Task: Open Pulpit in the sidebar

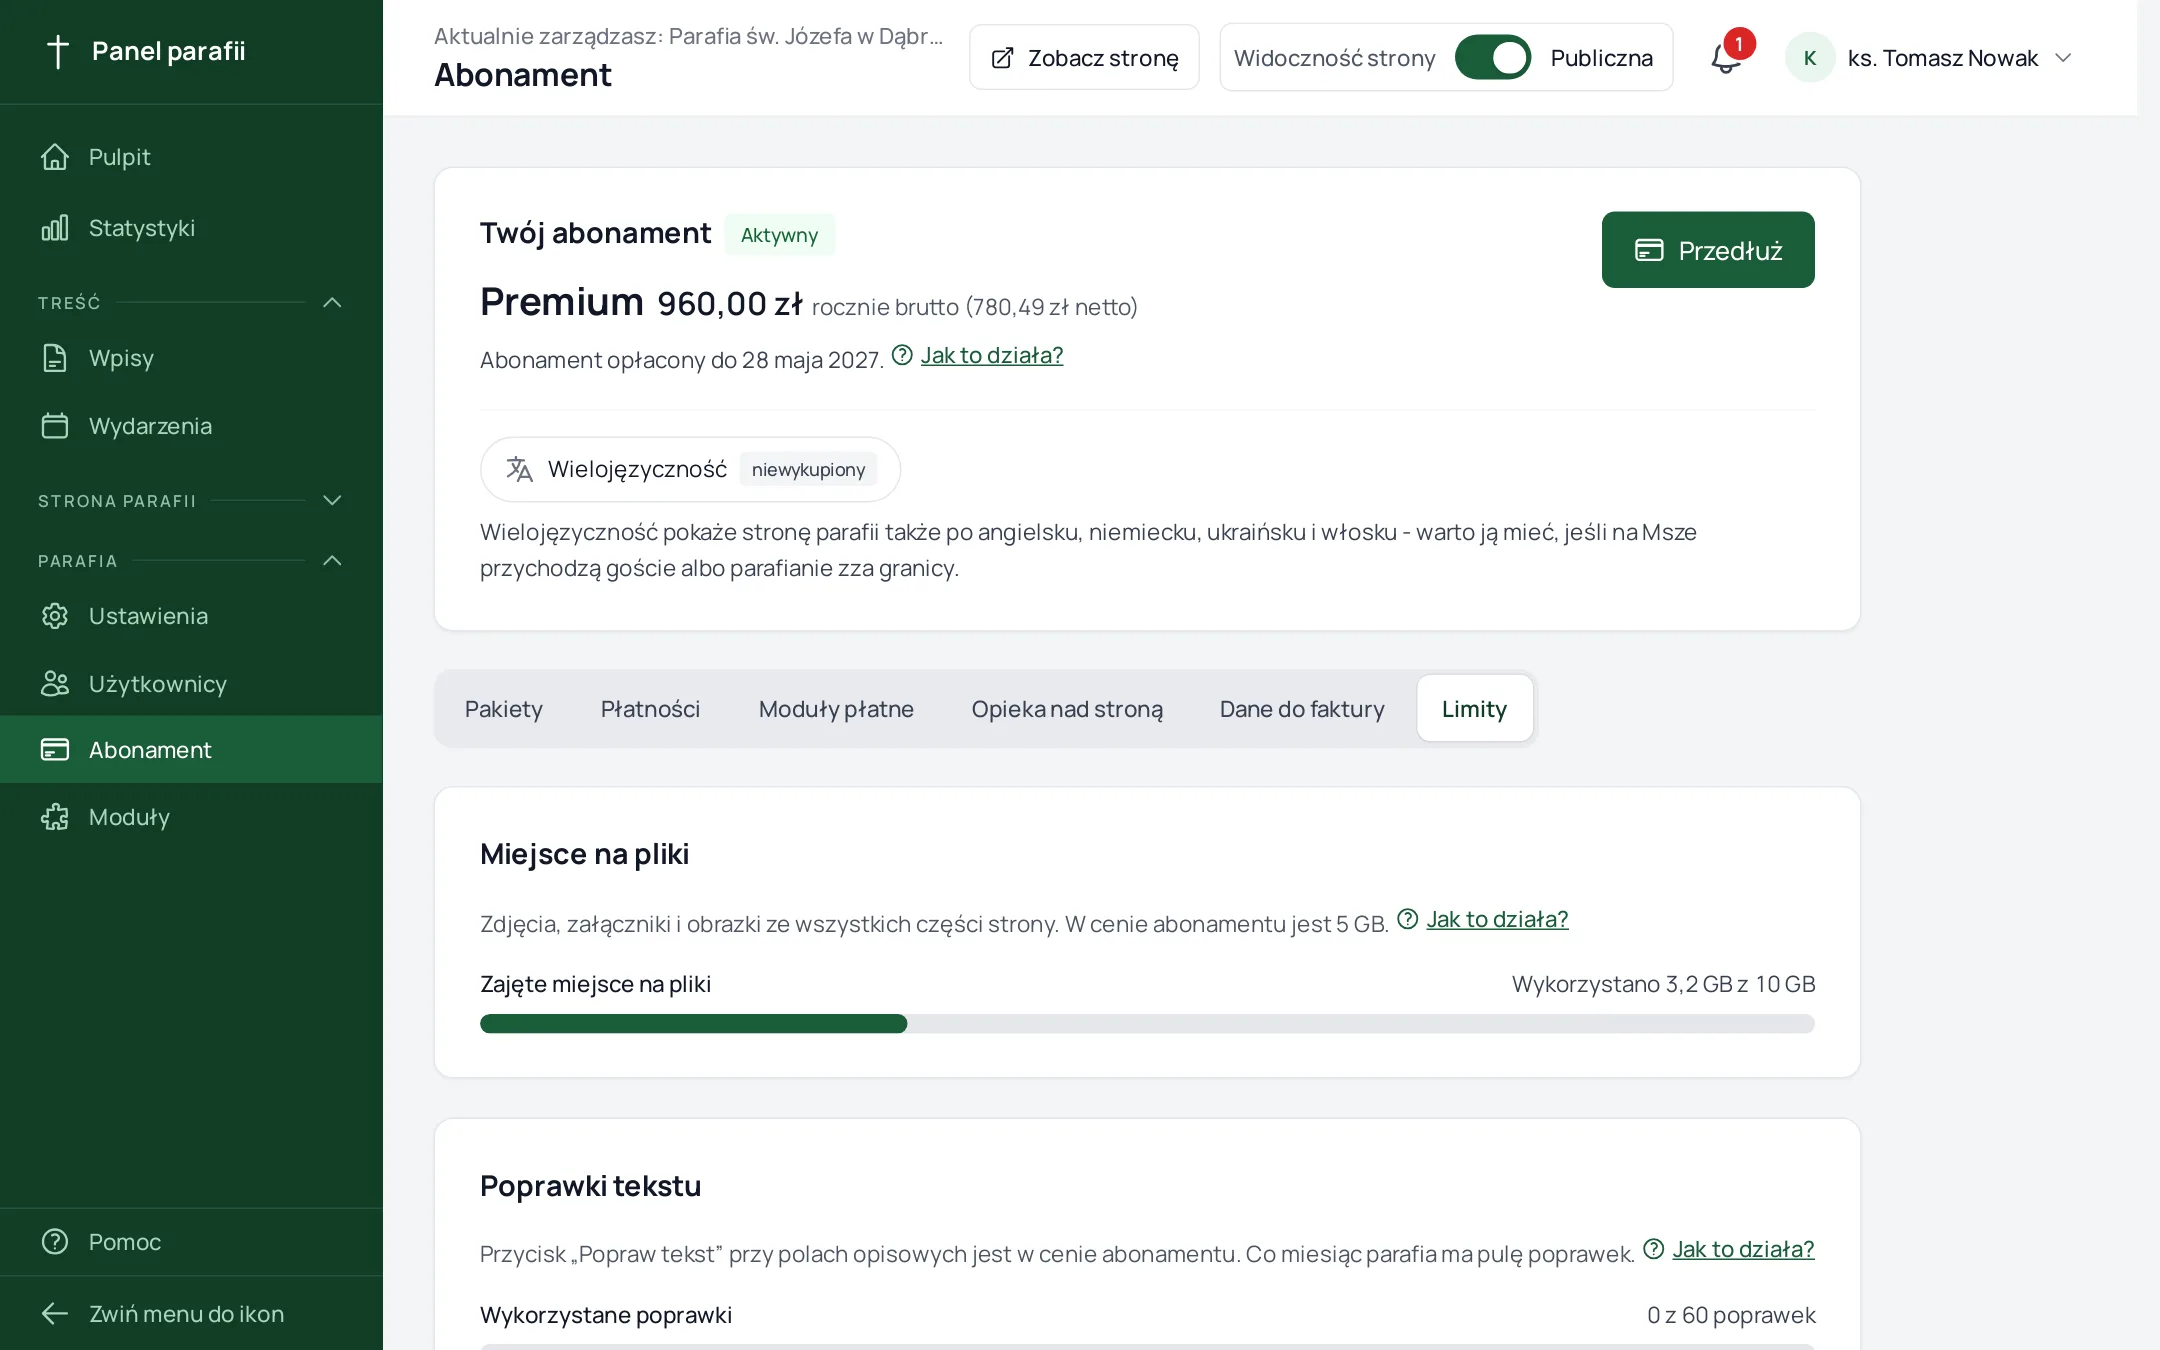Action: point(191,157)
